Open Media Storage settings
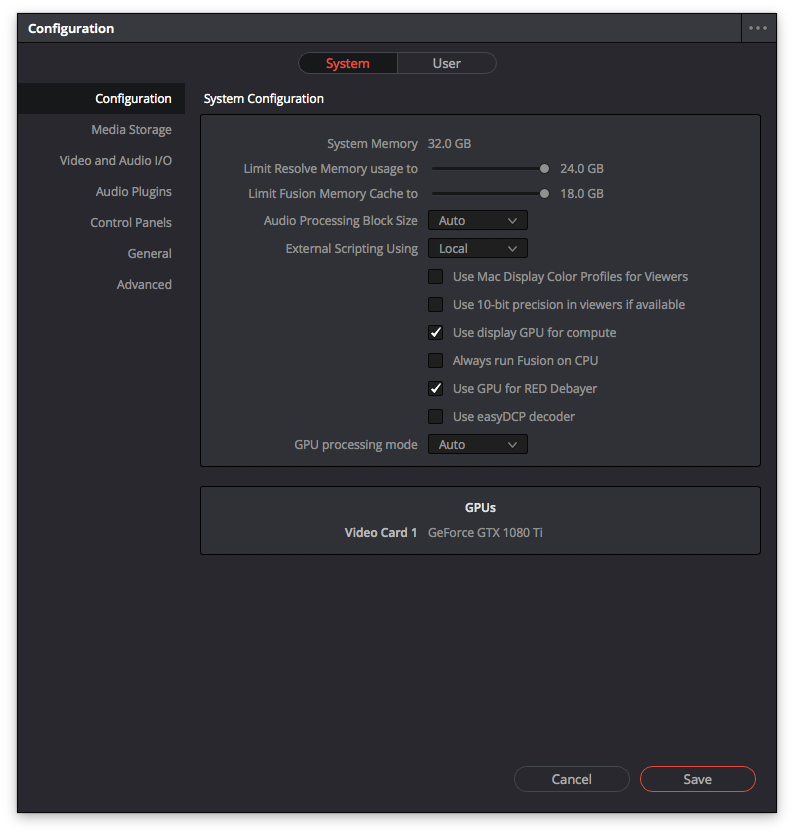 point(131,130)
